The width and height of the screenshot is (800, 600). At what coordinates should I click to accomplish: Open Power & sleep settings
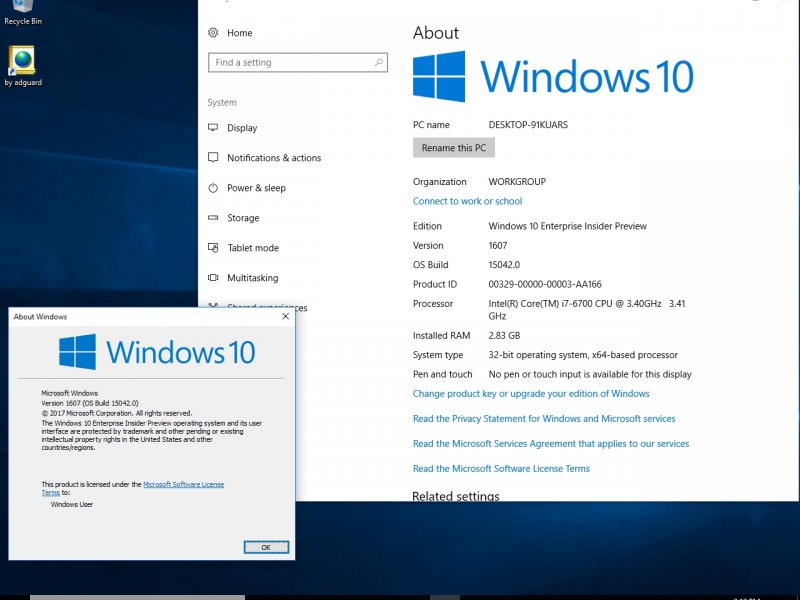256,188
